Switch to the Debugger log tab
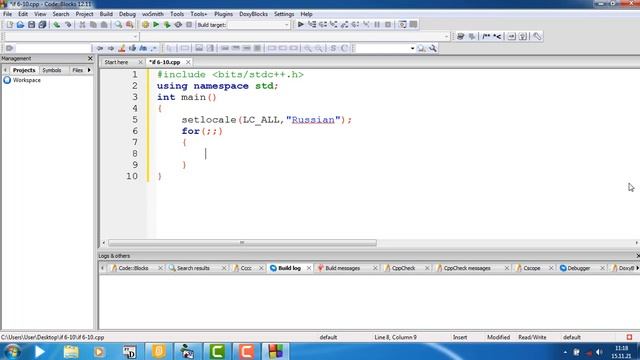The image size is (640, 360). (x=579, y=268)
